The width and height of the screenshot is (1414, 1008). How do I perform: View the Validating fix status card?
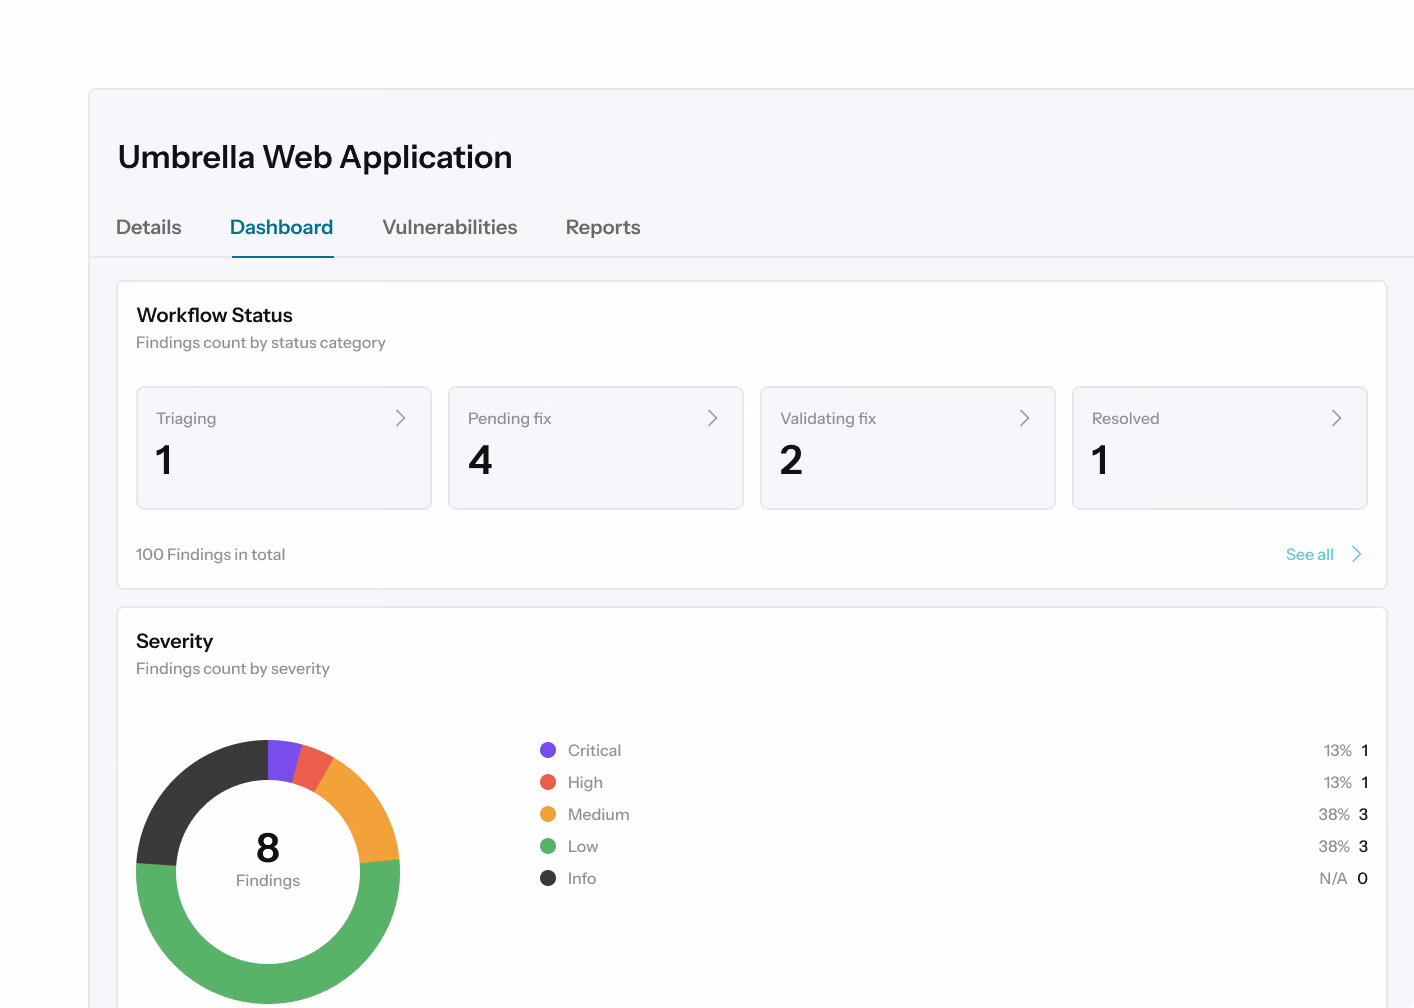[908, 448]
